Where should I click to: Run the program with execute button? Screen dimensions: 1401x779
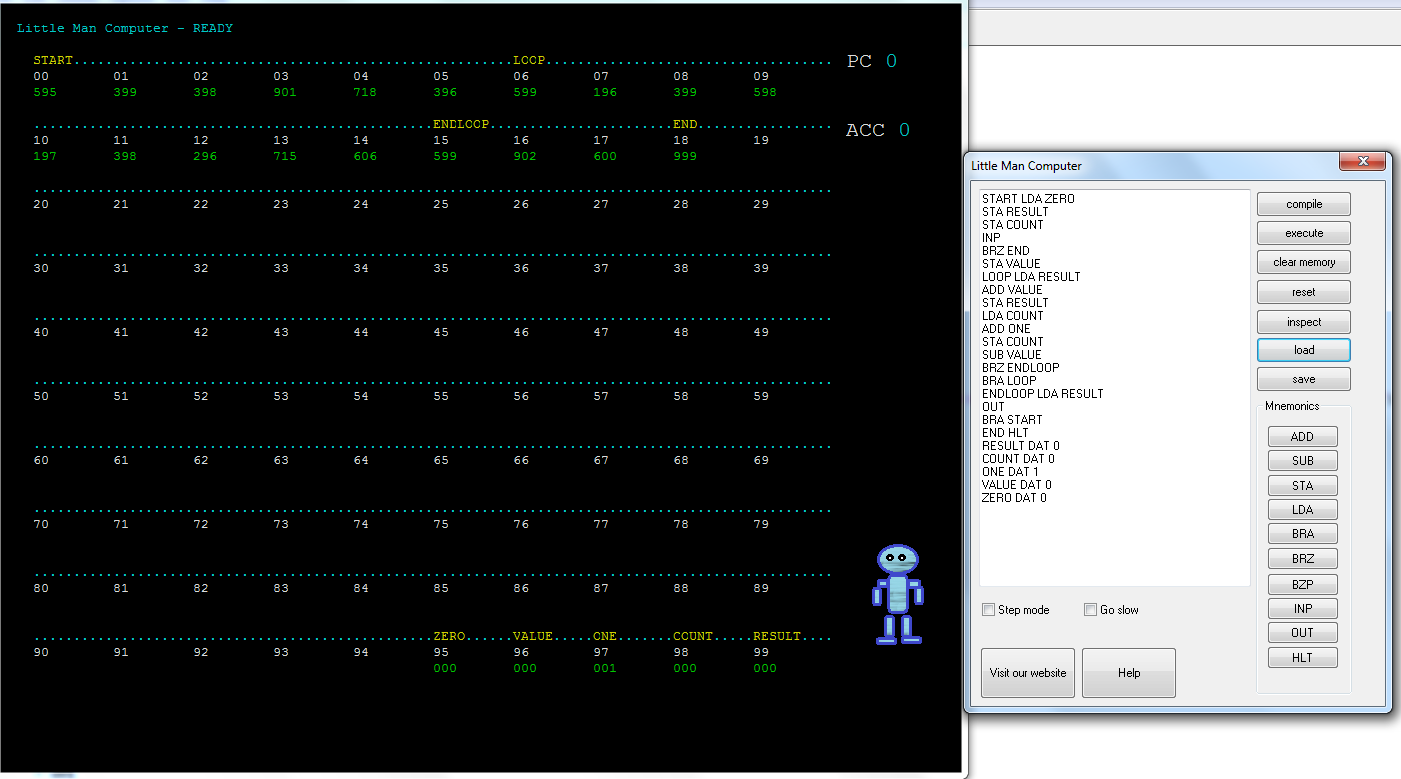(x=1304, y=233)
